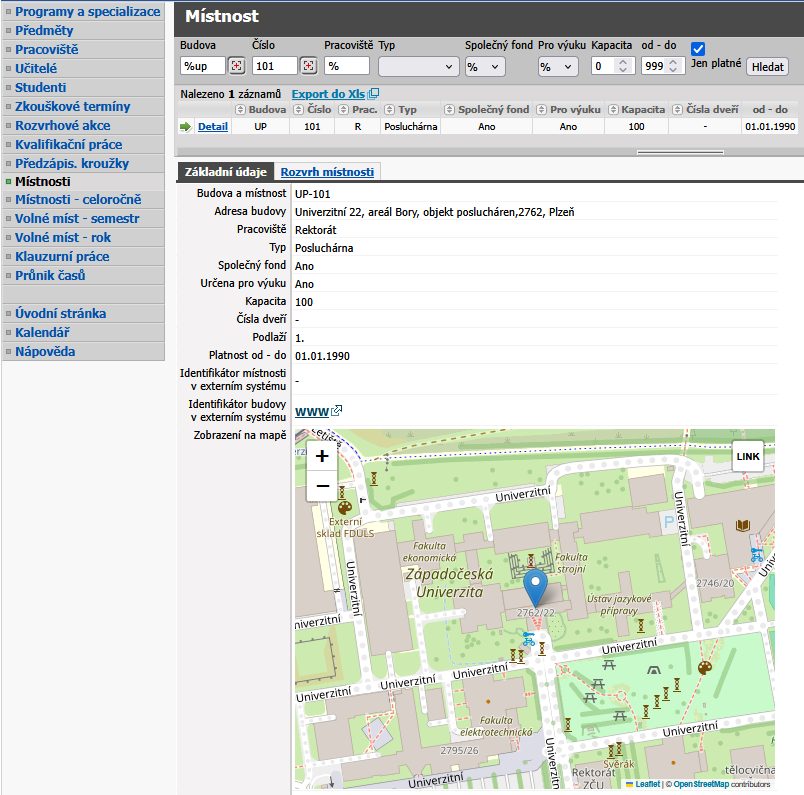Zoom out the map with minus button

pyautogui.click(x=322, y=487)
